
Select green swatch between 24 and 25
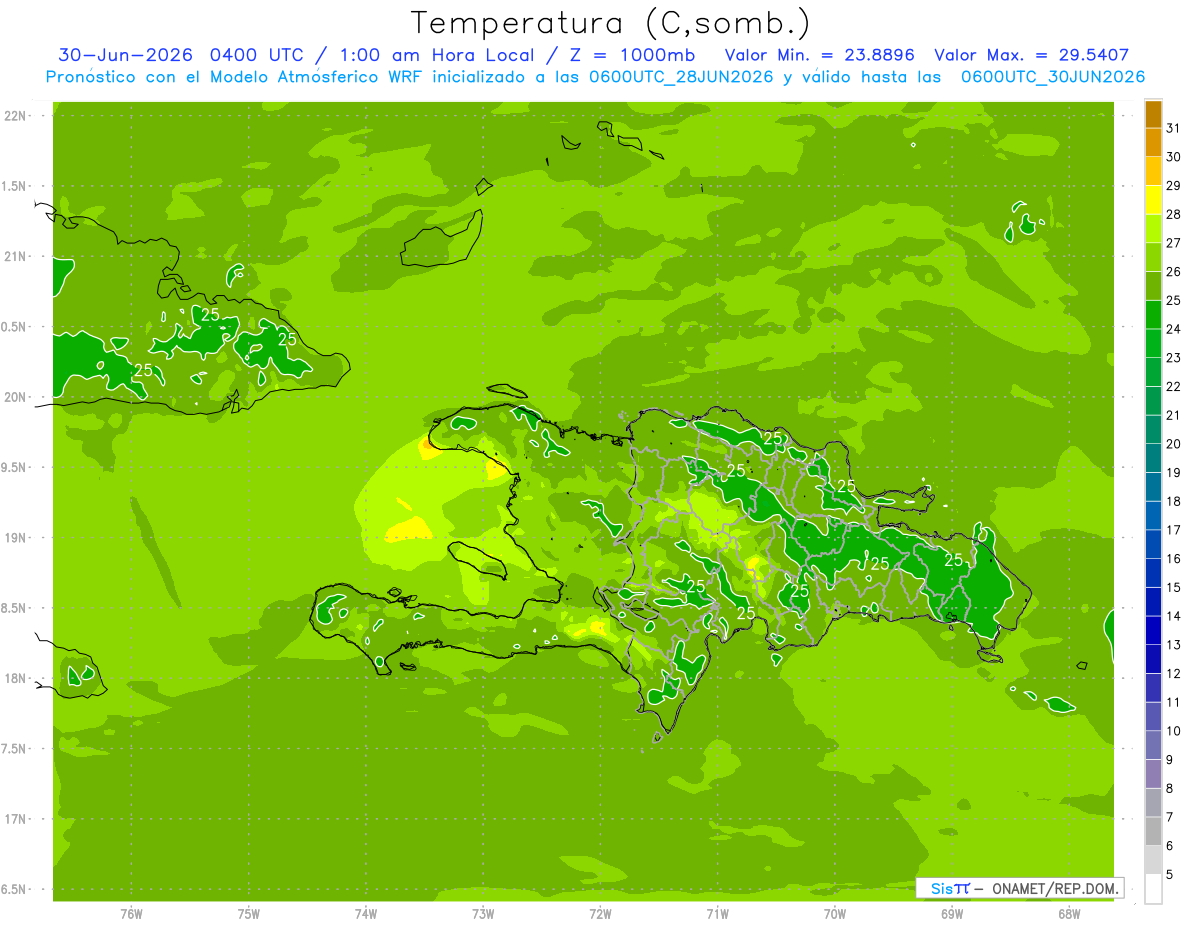[x=1153, y=314]
